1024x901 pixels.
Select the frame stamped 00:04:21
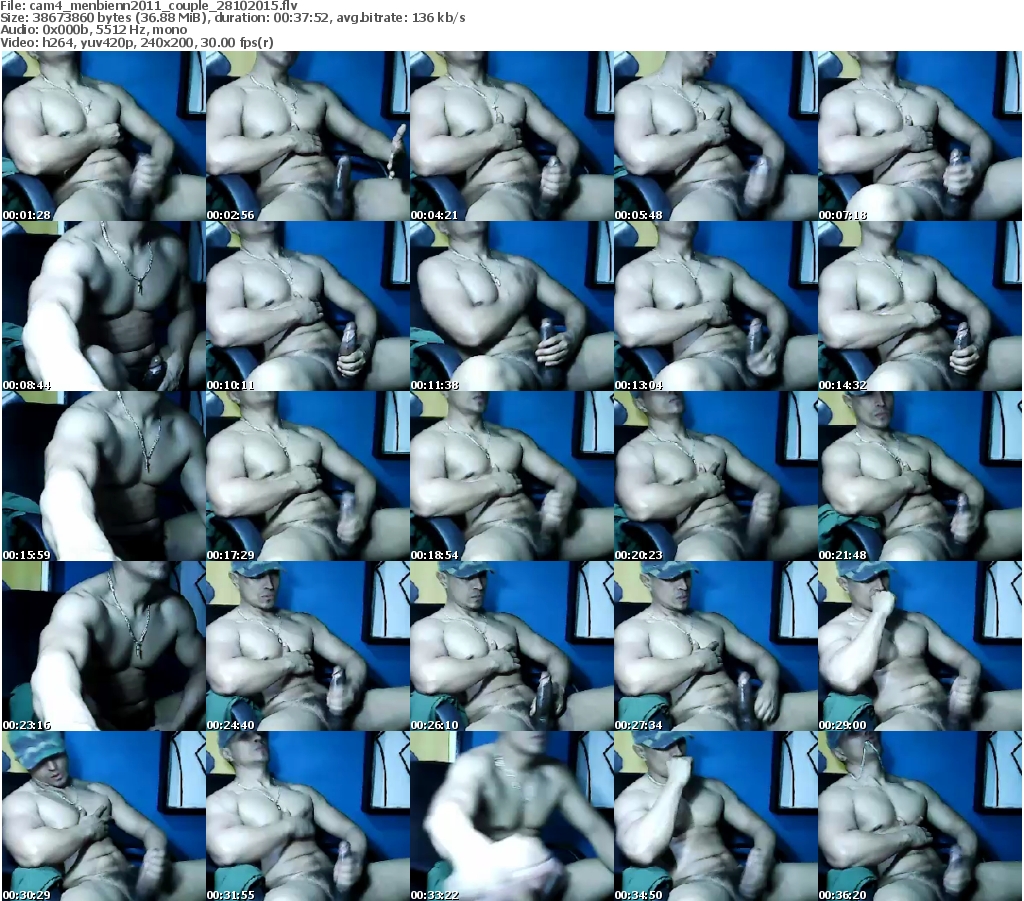coord(511,136)
